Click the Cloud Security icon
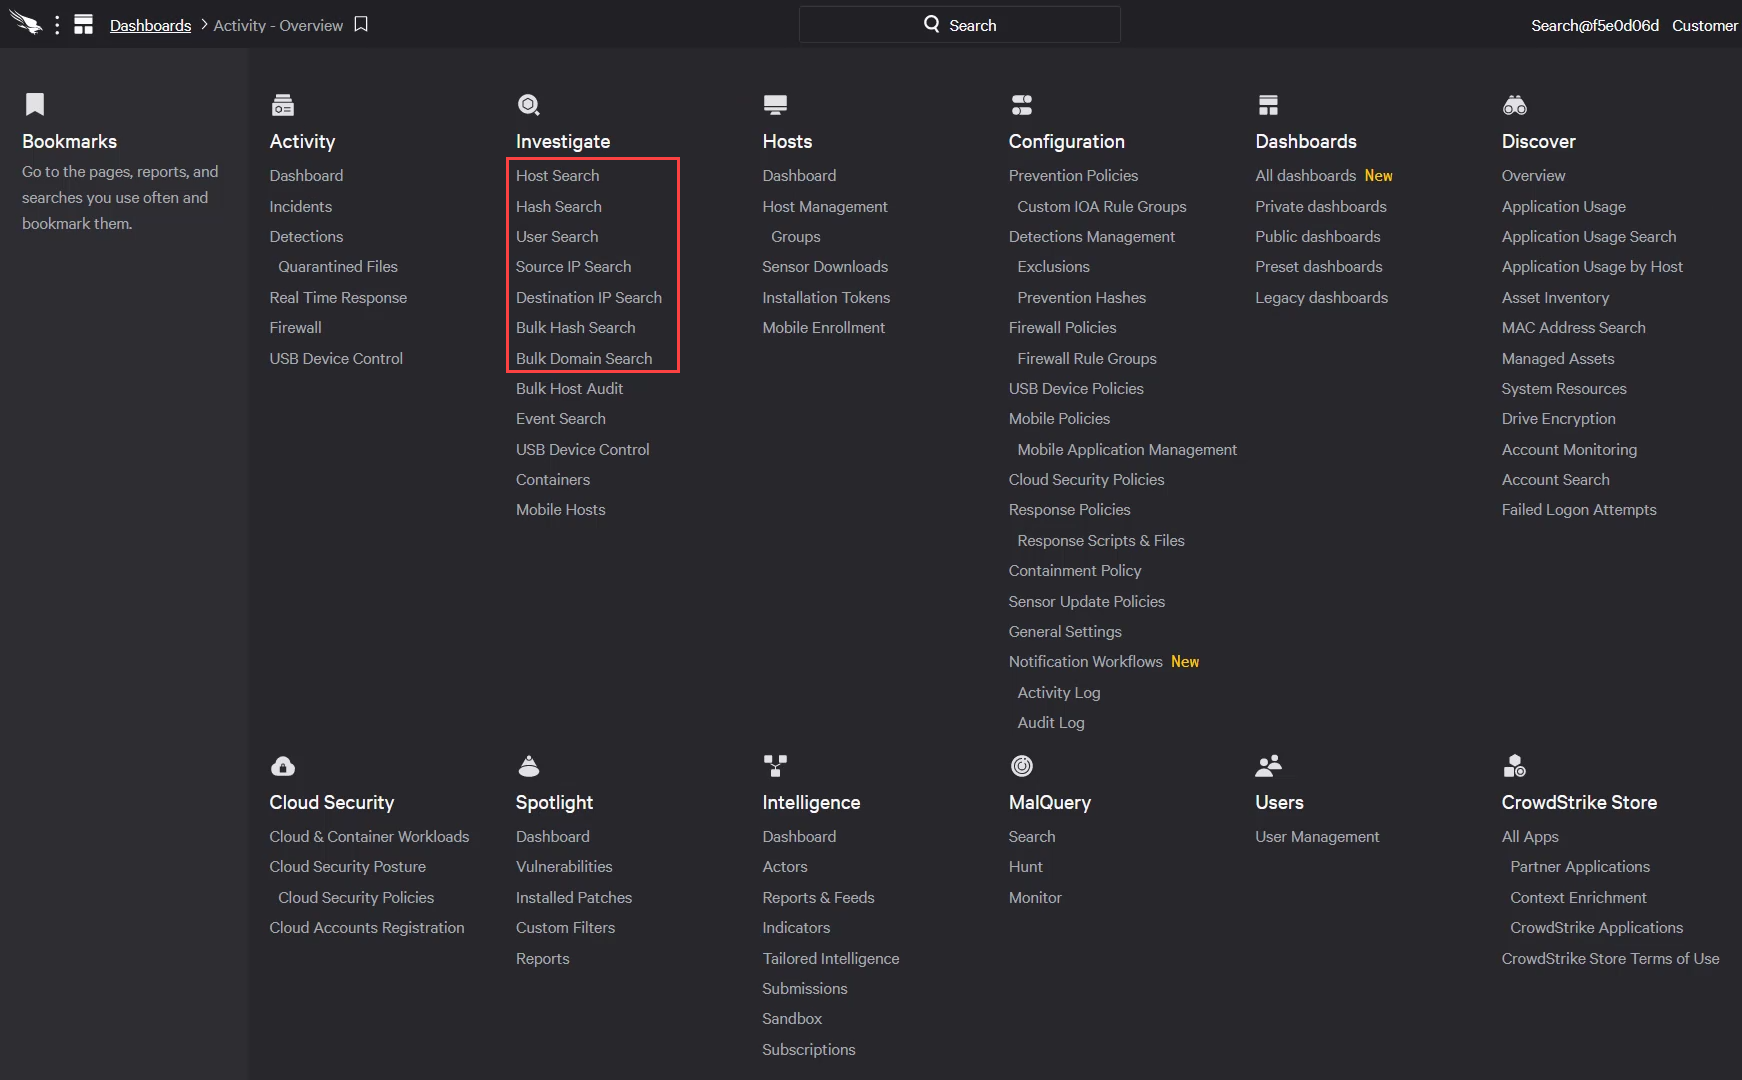The width and height of the screenshot is (1742, 1080). click(283, 766)
